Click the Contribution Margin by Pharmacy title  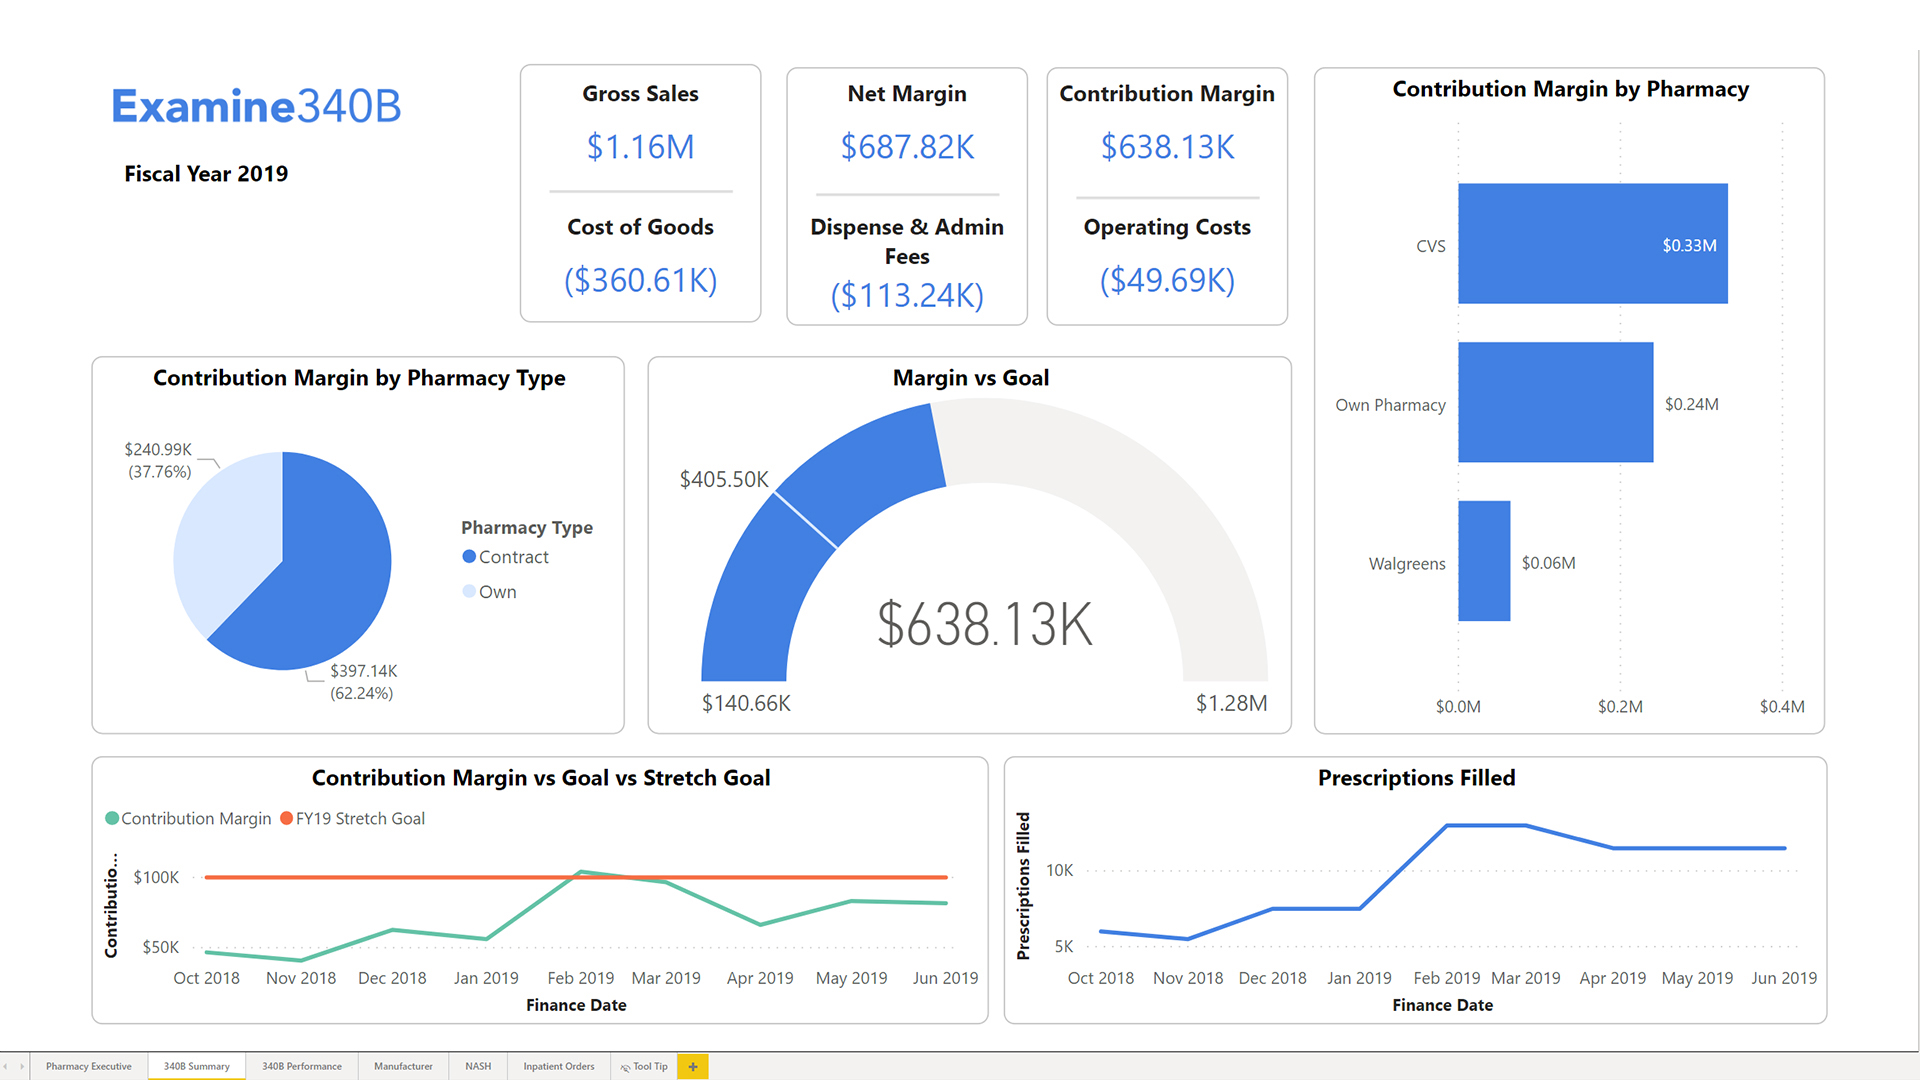[x=1570, y=89]
